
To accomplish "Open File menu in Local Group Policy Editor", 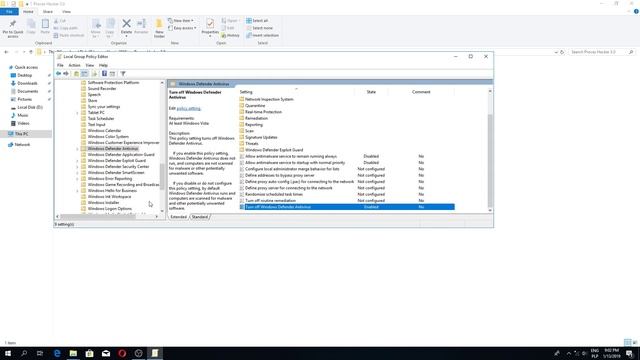I will [60, 65].
